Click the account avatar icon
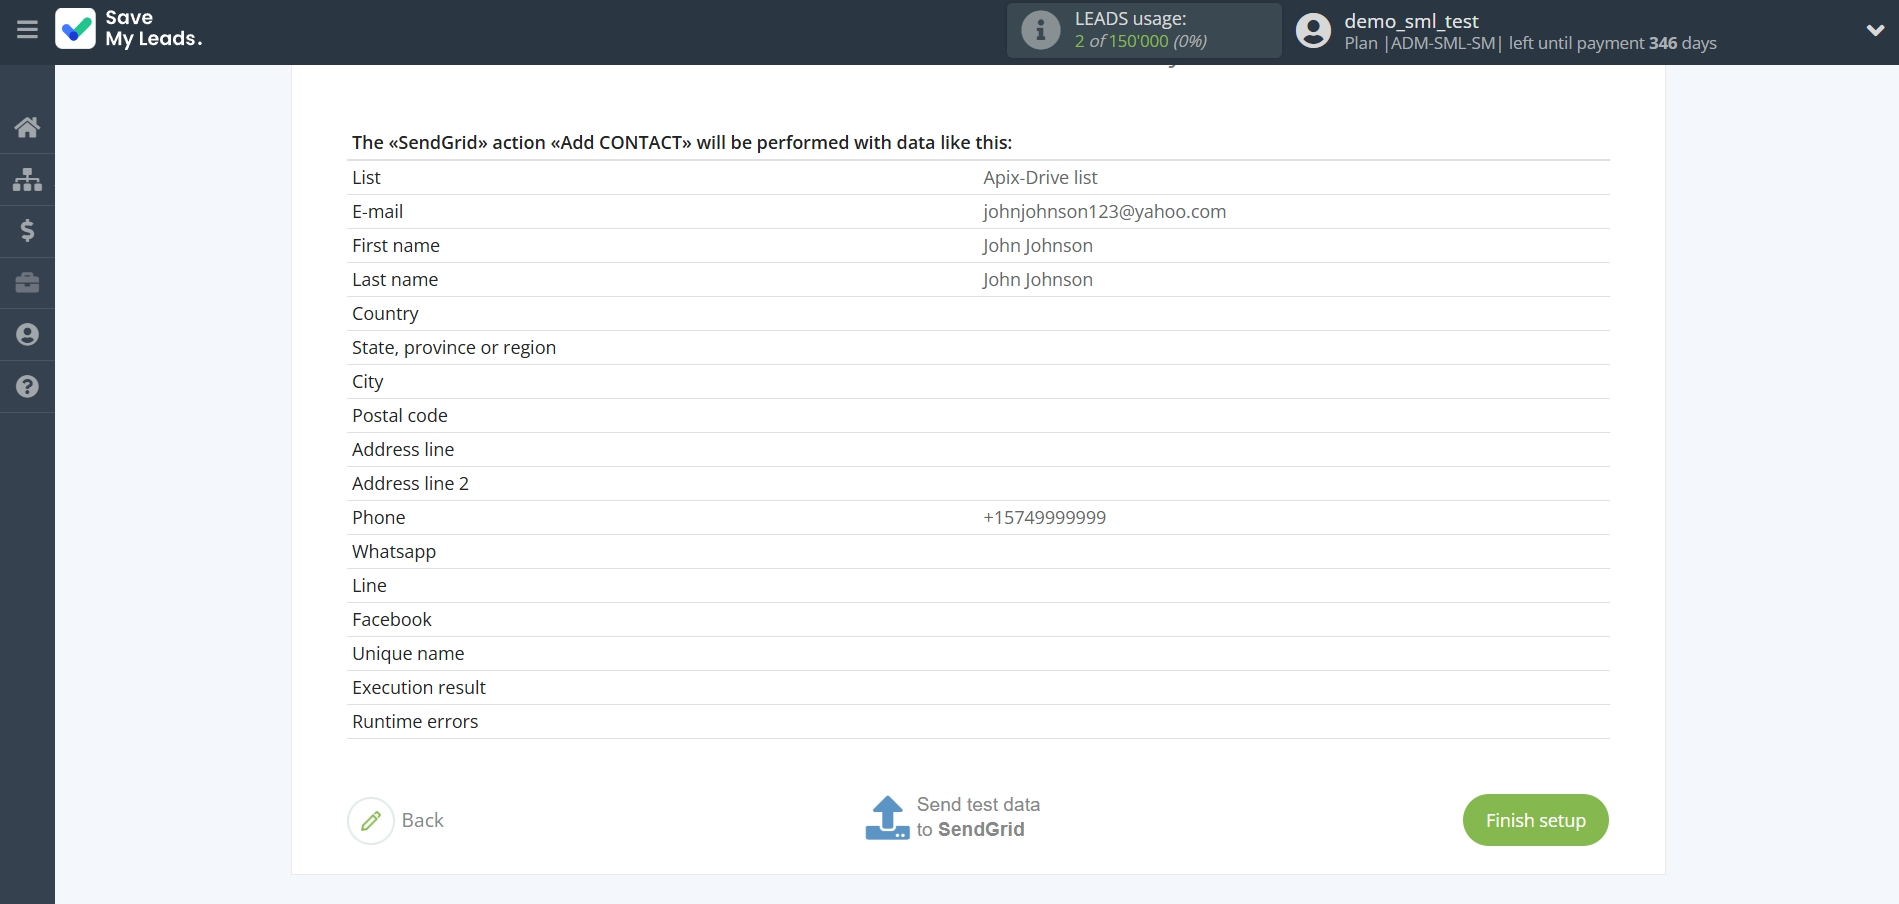This screenshot has width=1899, height=904. (1313, 30)
